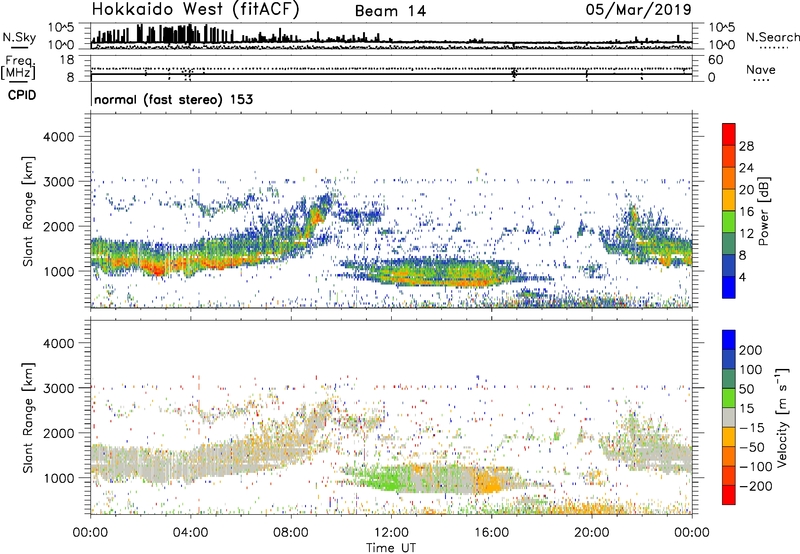The image size is (800, 554).
Task: Pick the red top segment of the power colorbar
Action: point(729,134)
